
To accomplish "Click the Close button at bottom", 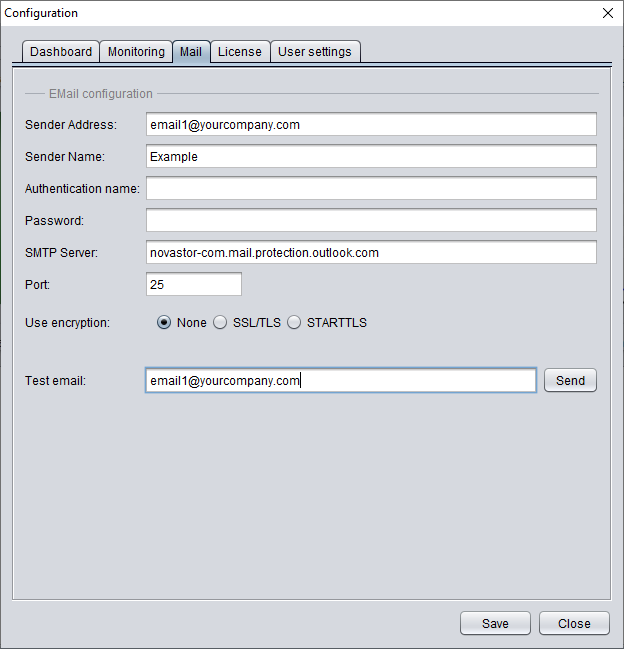I will point(574,623).
